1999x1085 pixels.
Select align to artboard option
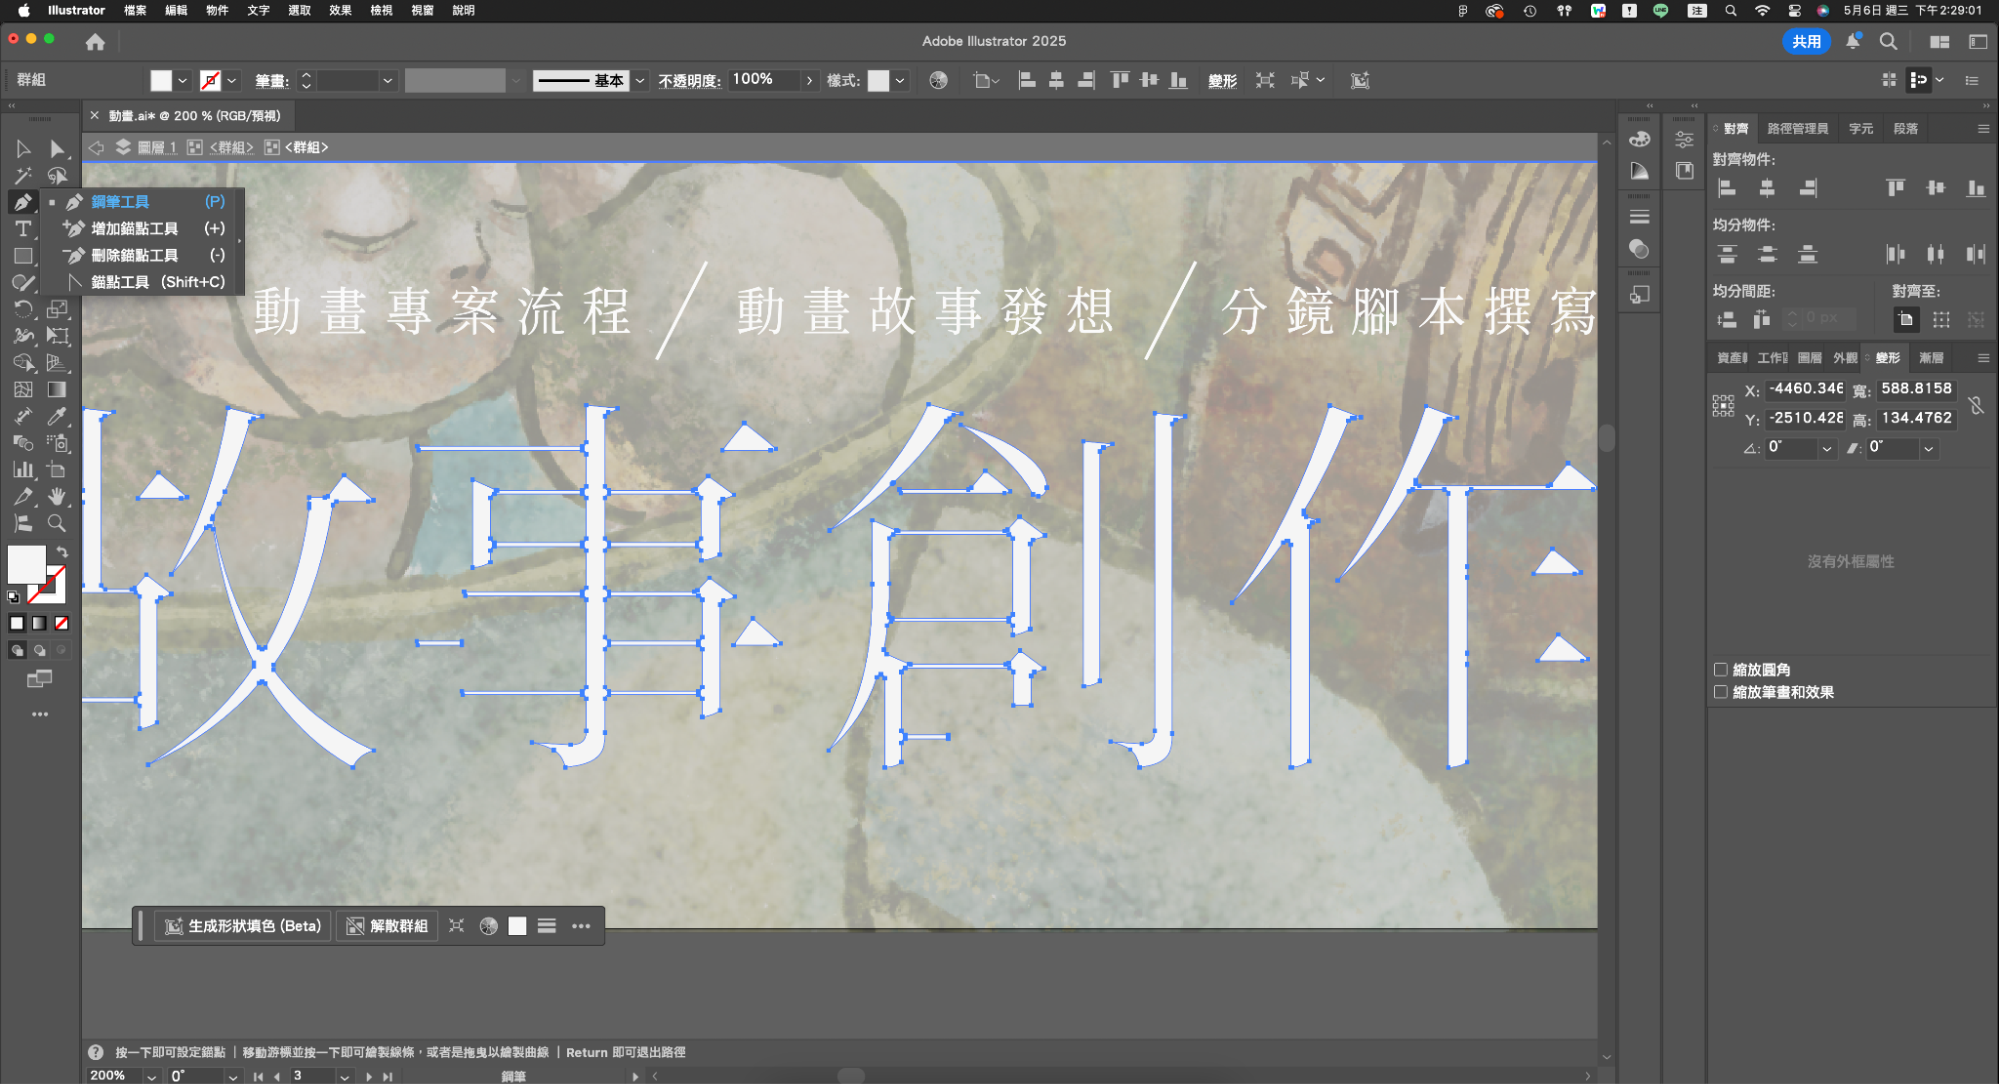click(1906, 320)
